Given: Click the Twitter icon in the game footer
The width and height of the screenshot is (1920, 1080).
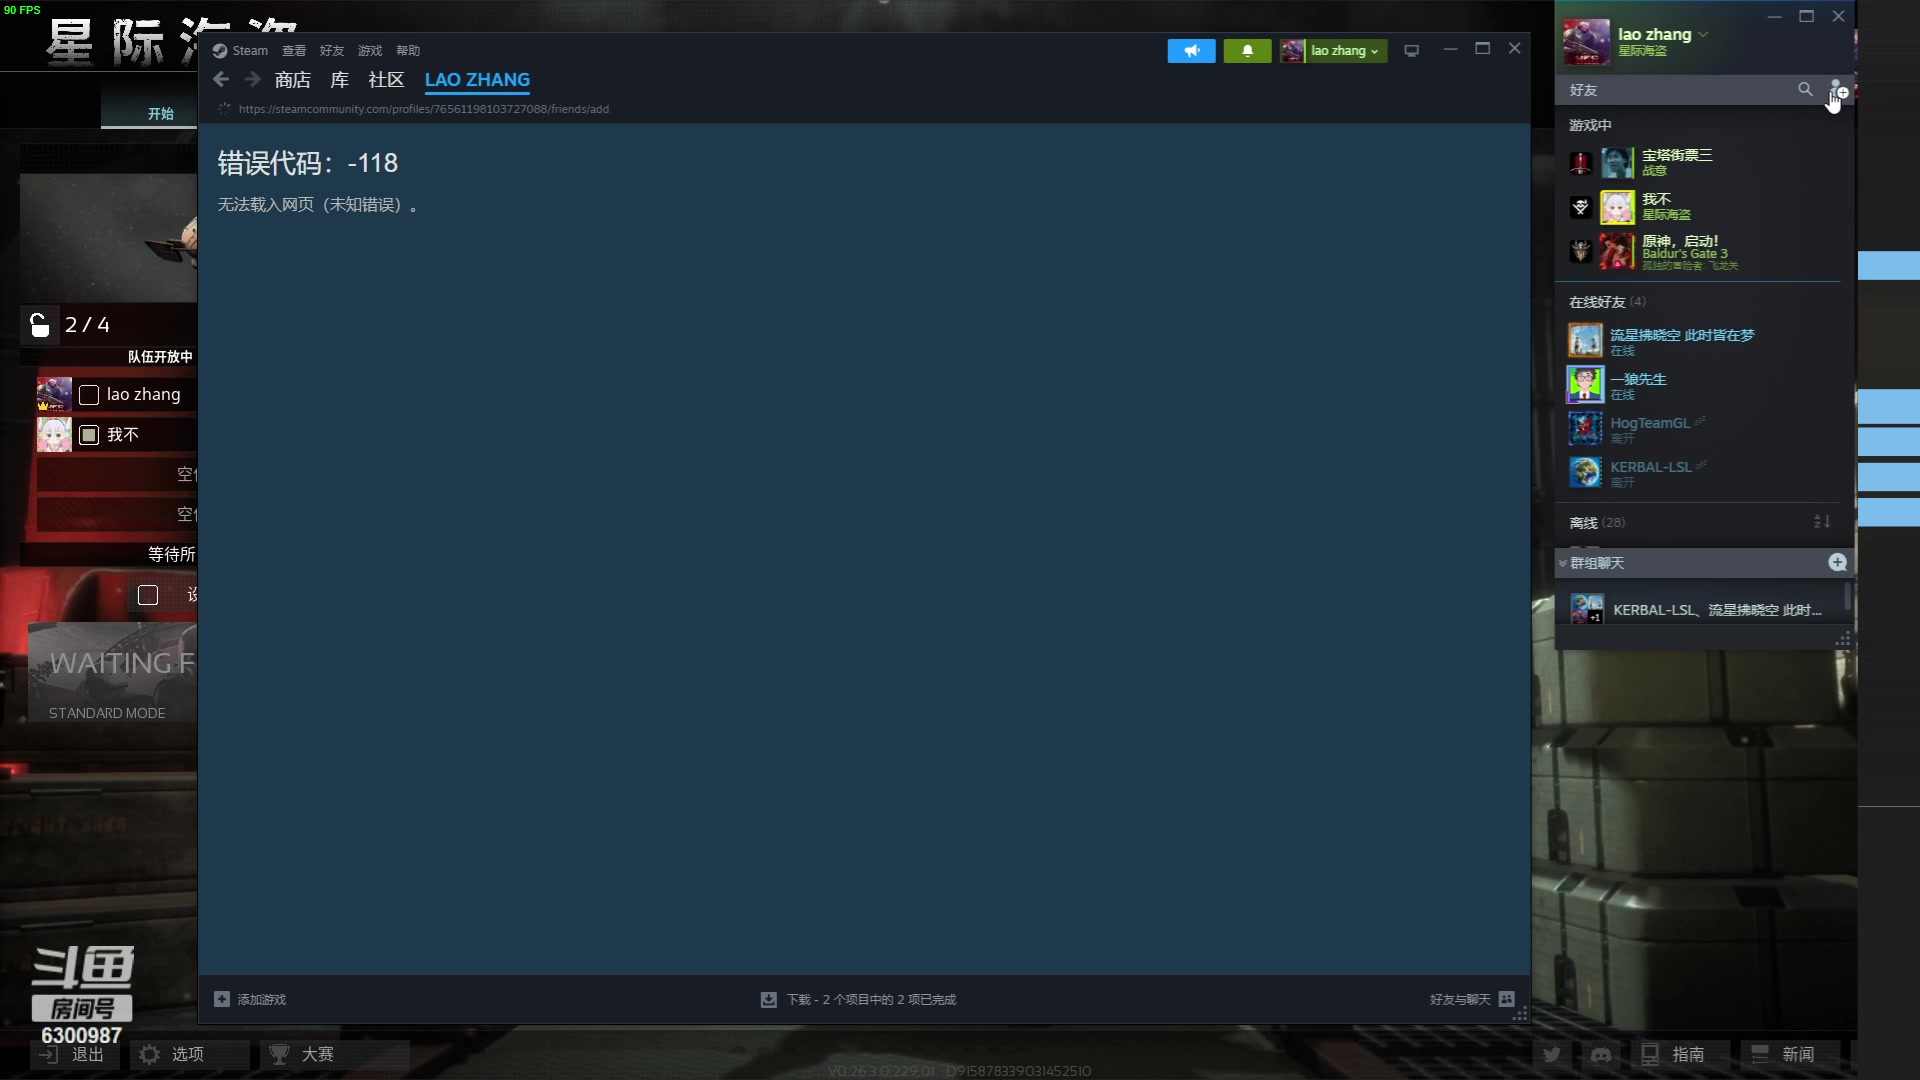Looking at the screenshot, I should [1551, 1055].
